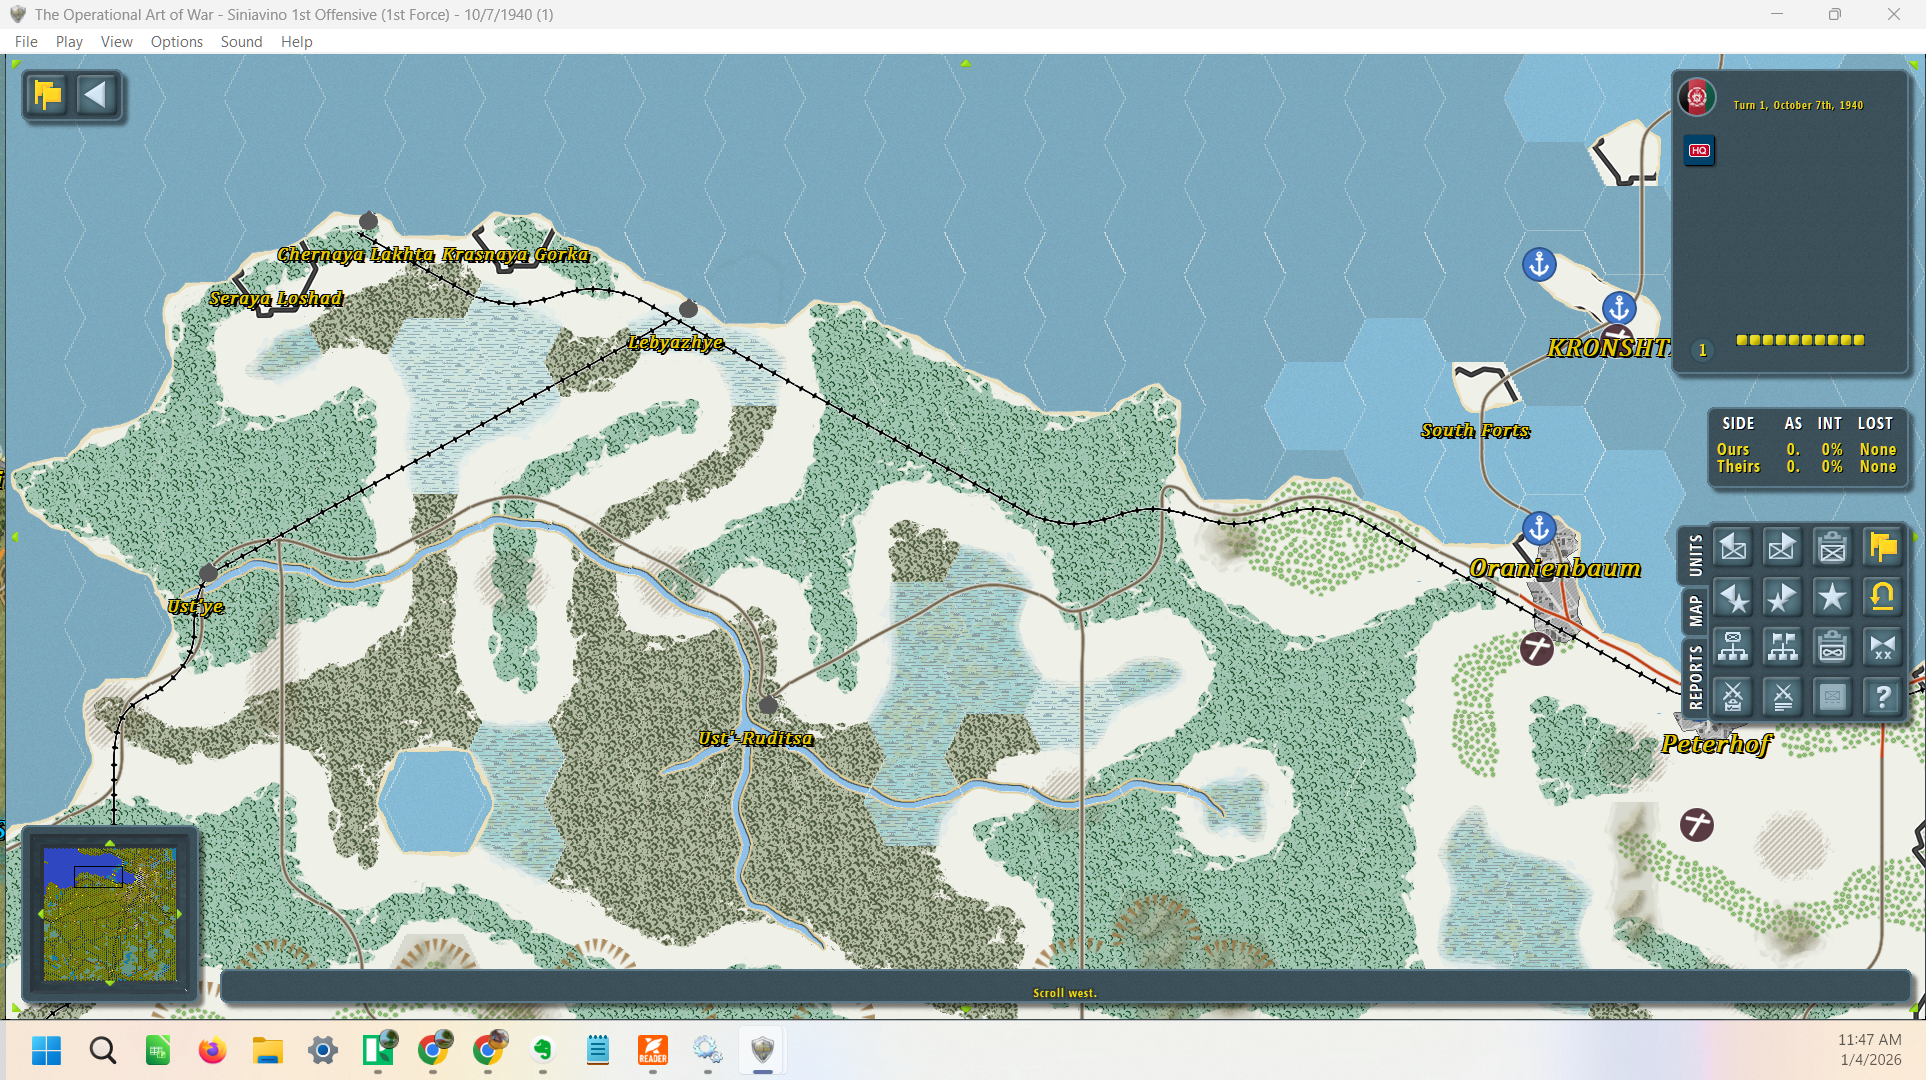Image resolution: width=1926 pixels, height=1080 pixels.
Task: Open the help question mark icon
Action: (x=1883, y=697)
